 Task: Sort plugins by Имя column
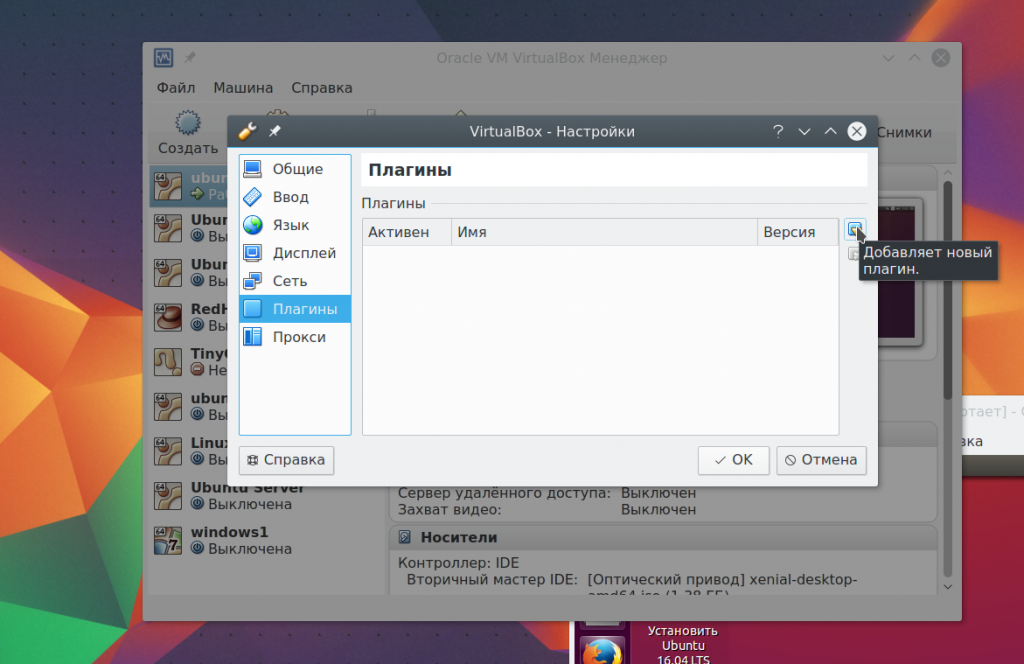pyautogui.click(x=604, y=232)
